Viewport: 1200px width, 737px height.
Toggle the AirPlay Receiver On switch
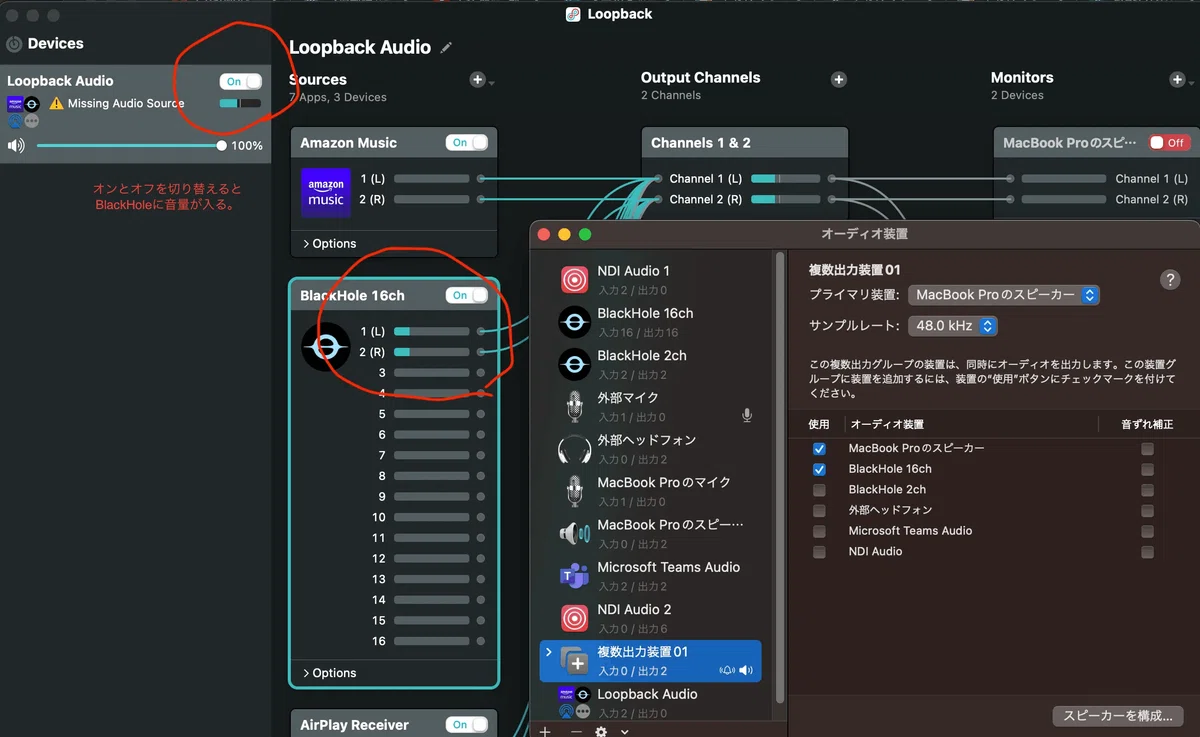pyautogui.click(x=467, y=725)
